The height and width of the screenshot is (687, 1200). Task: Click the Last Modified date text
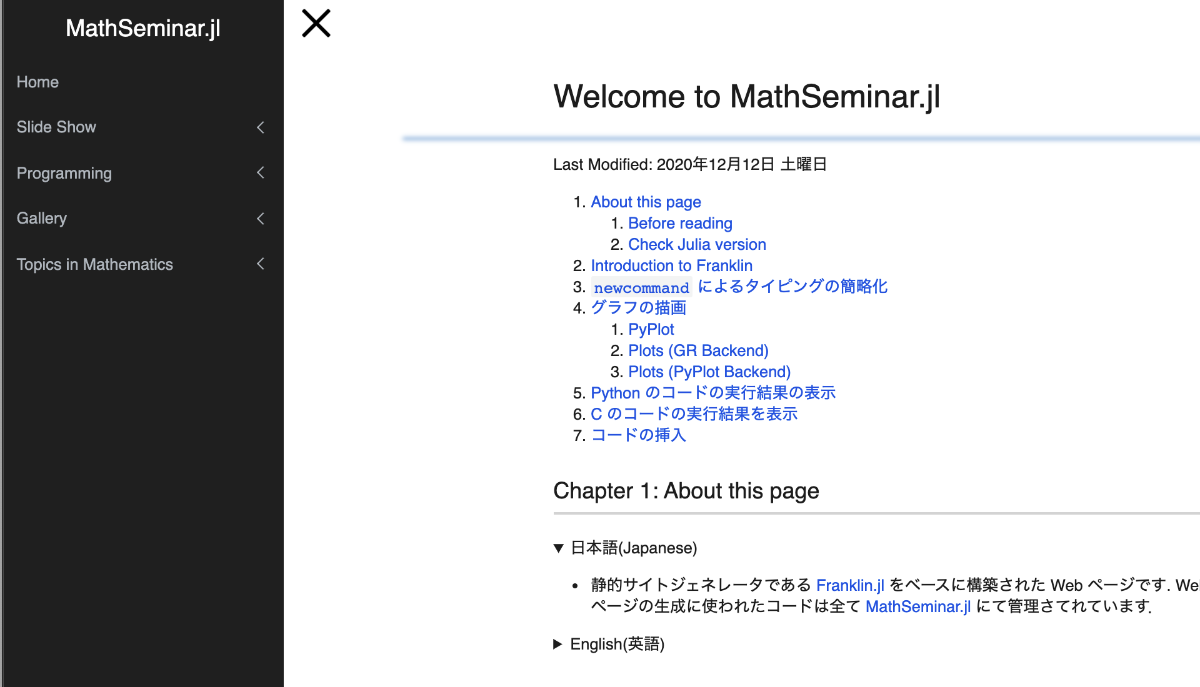pos(690,165)
